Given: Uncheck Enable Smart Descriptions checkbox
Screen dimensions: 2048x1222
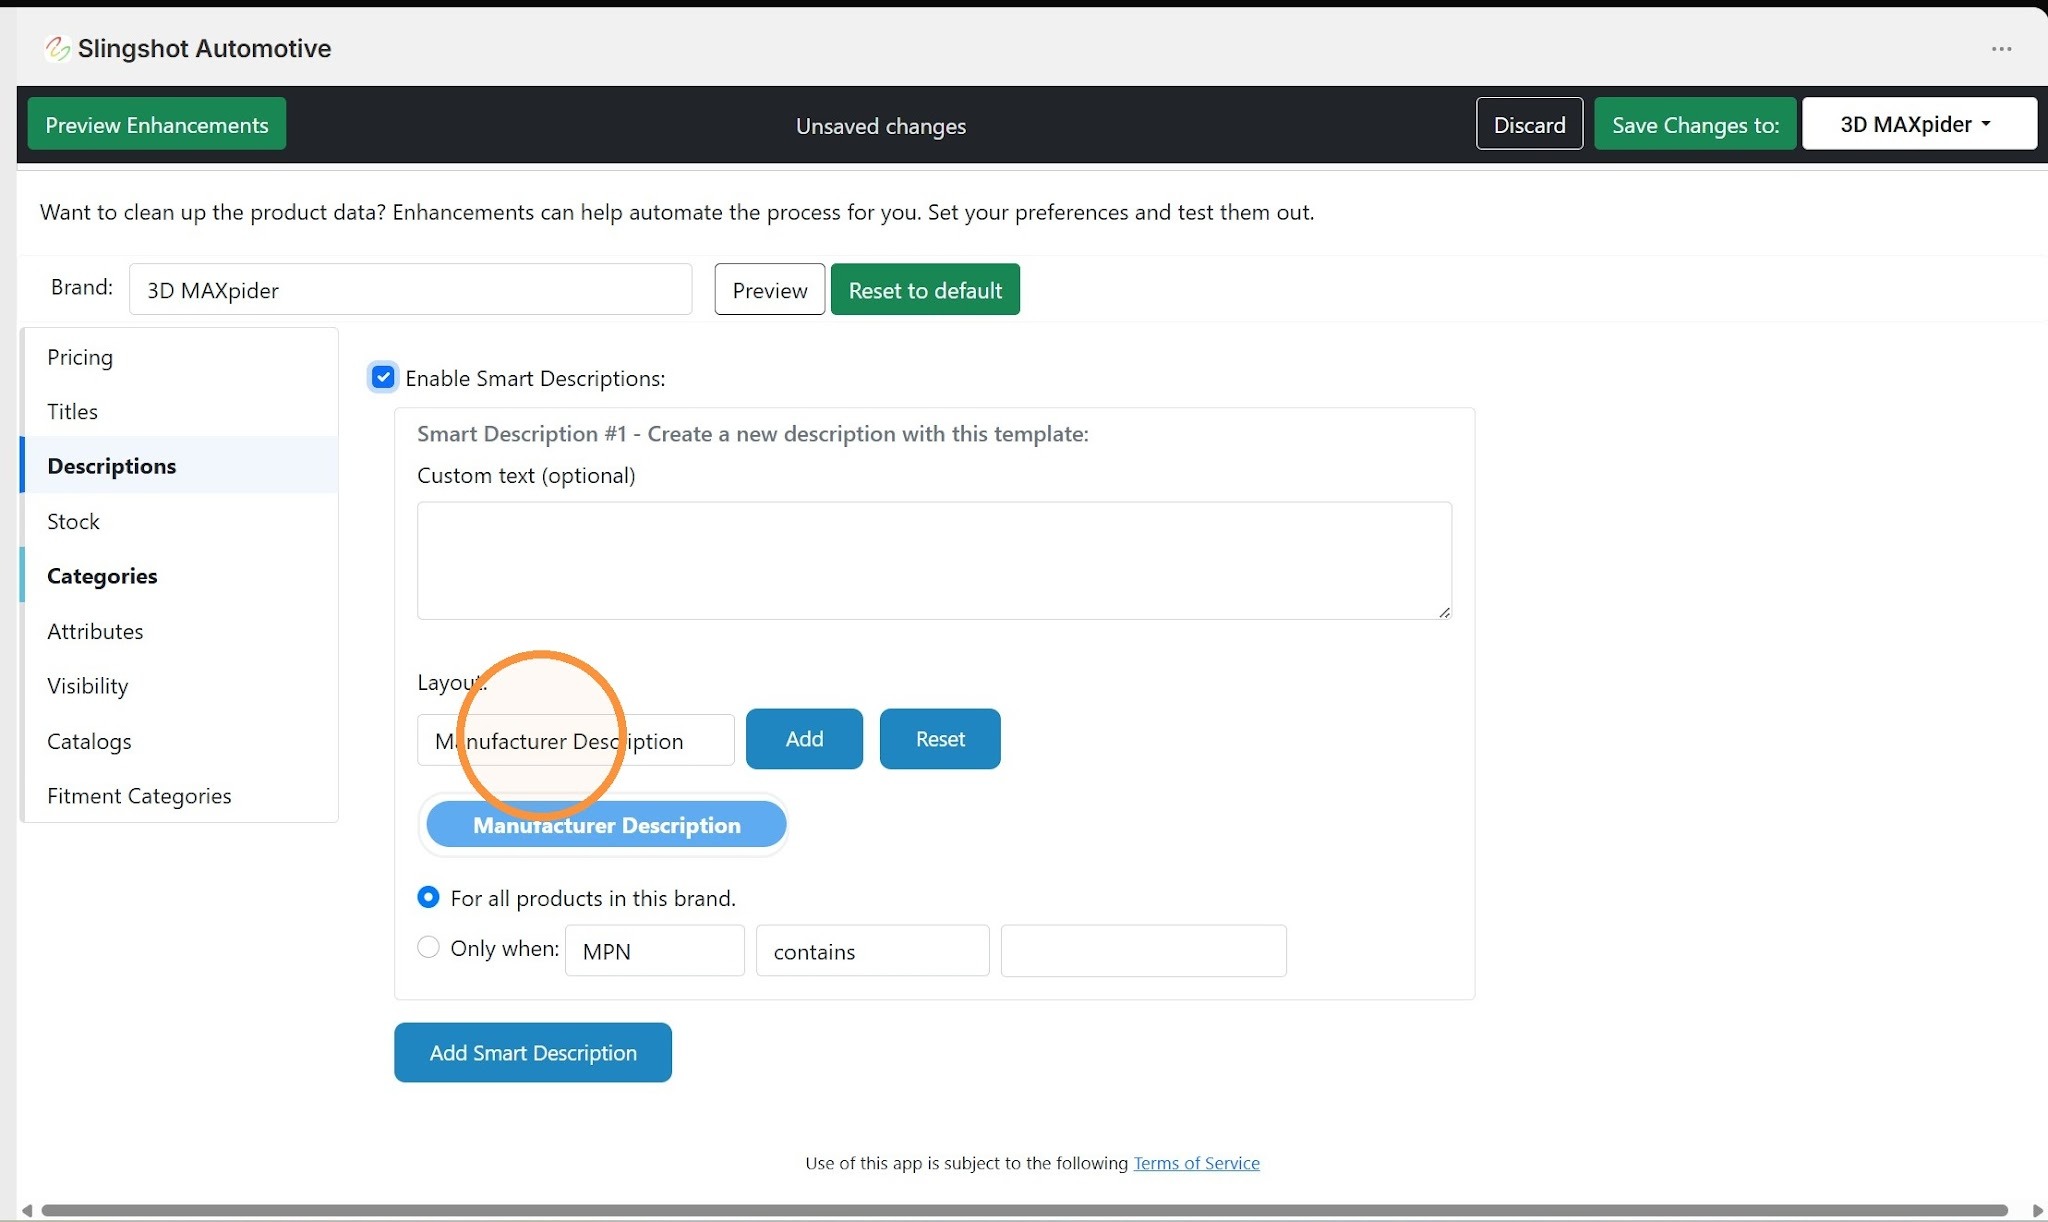Looking at the screenshot, I should tap(383, 377).
